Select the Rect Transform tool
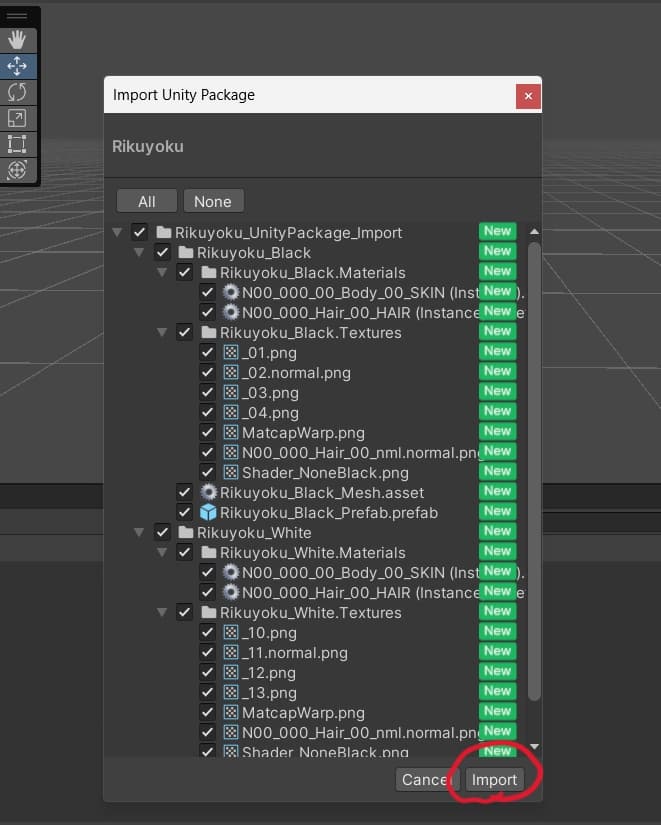 coord(17,145)
